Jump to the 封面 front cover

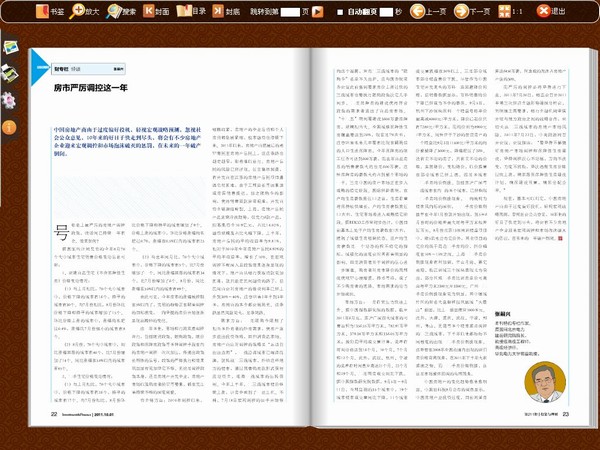pyautogui.click(x=156, y=11)
